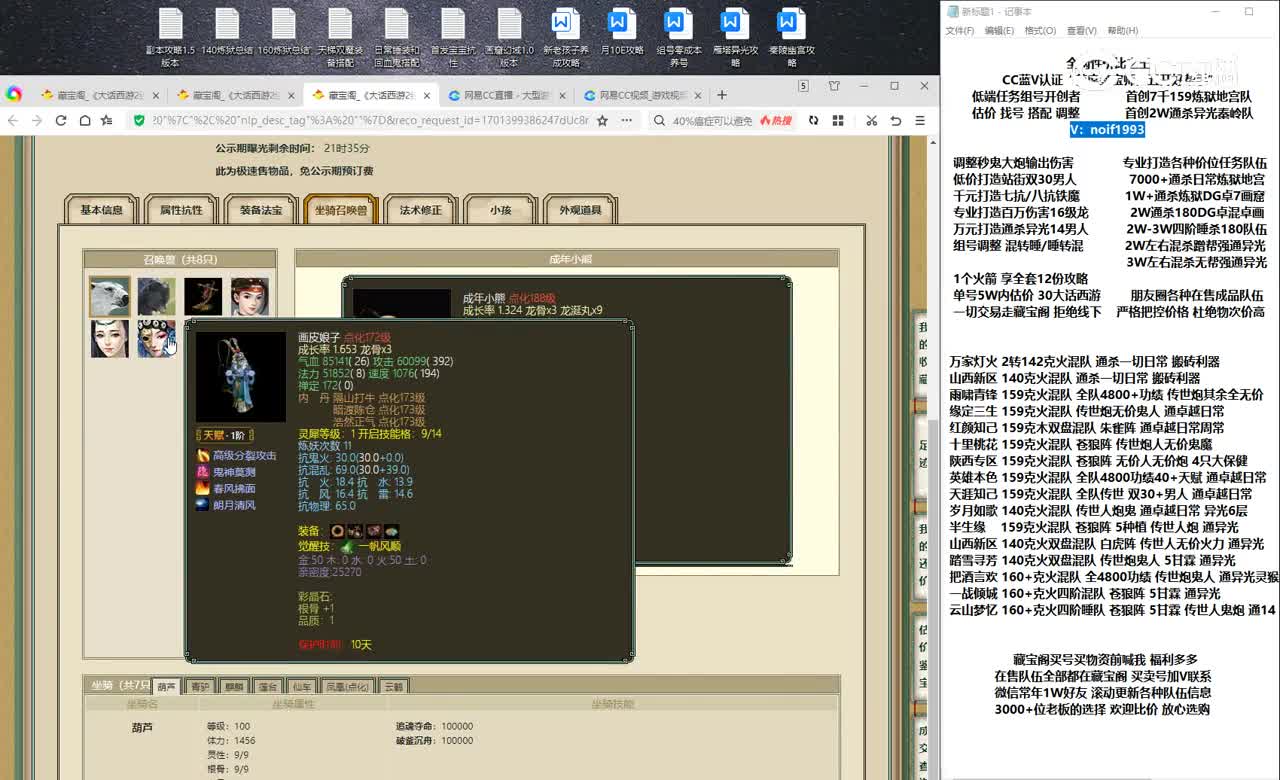Image resolution: width=1280 pixels, height=780 pixels.
Task: Open the 首发宝宝抗性 desktop file
Action: (453, 37)
